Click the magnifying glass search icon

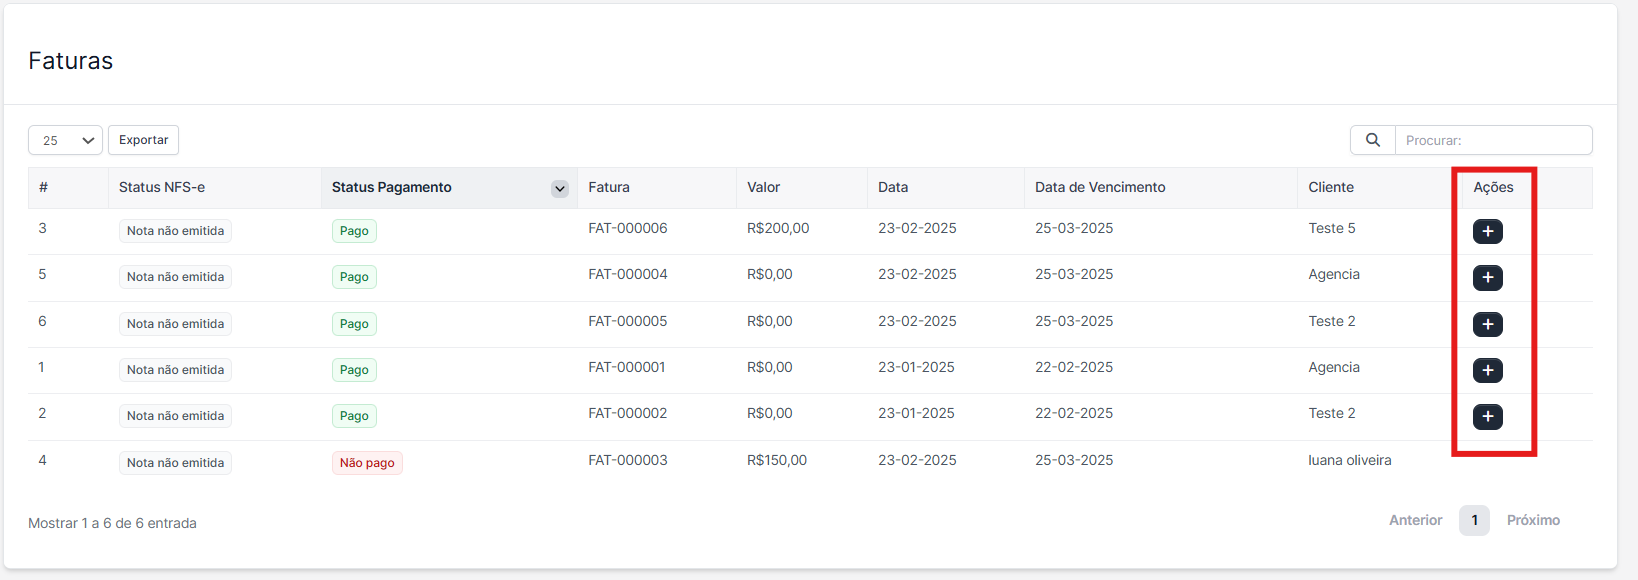click(1372, 140)
